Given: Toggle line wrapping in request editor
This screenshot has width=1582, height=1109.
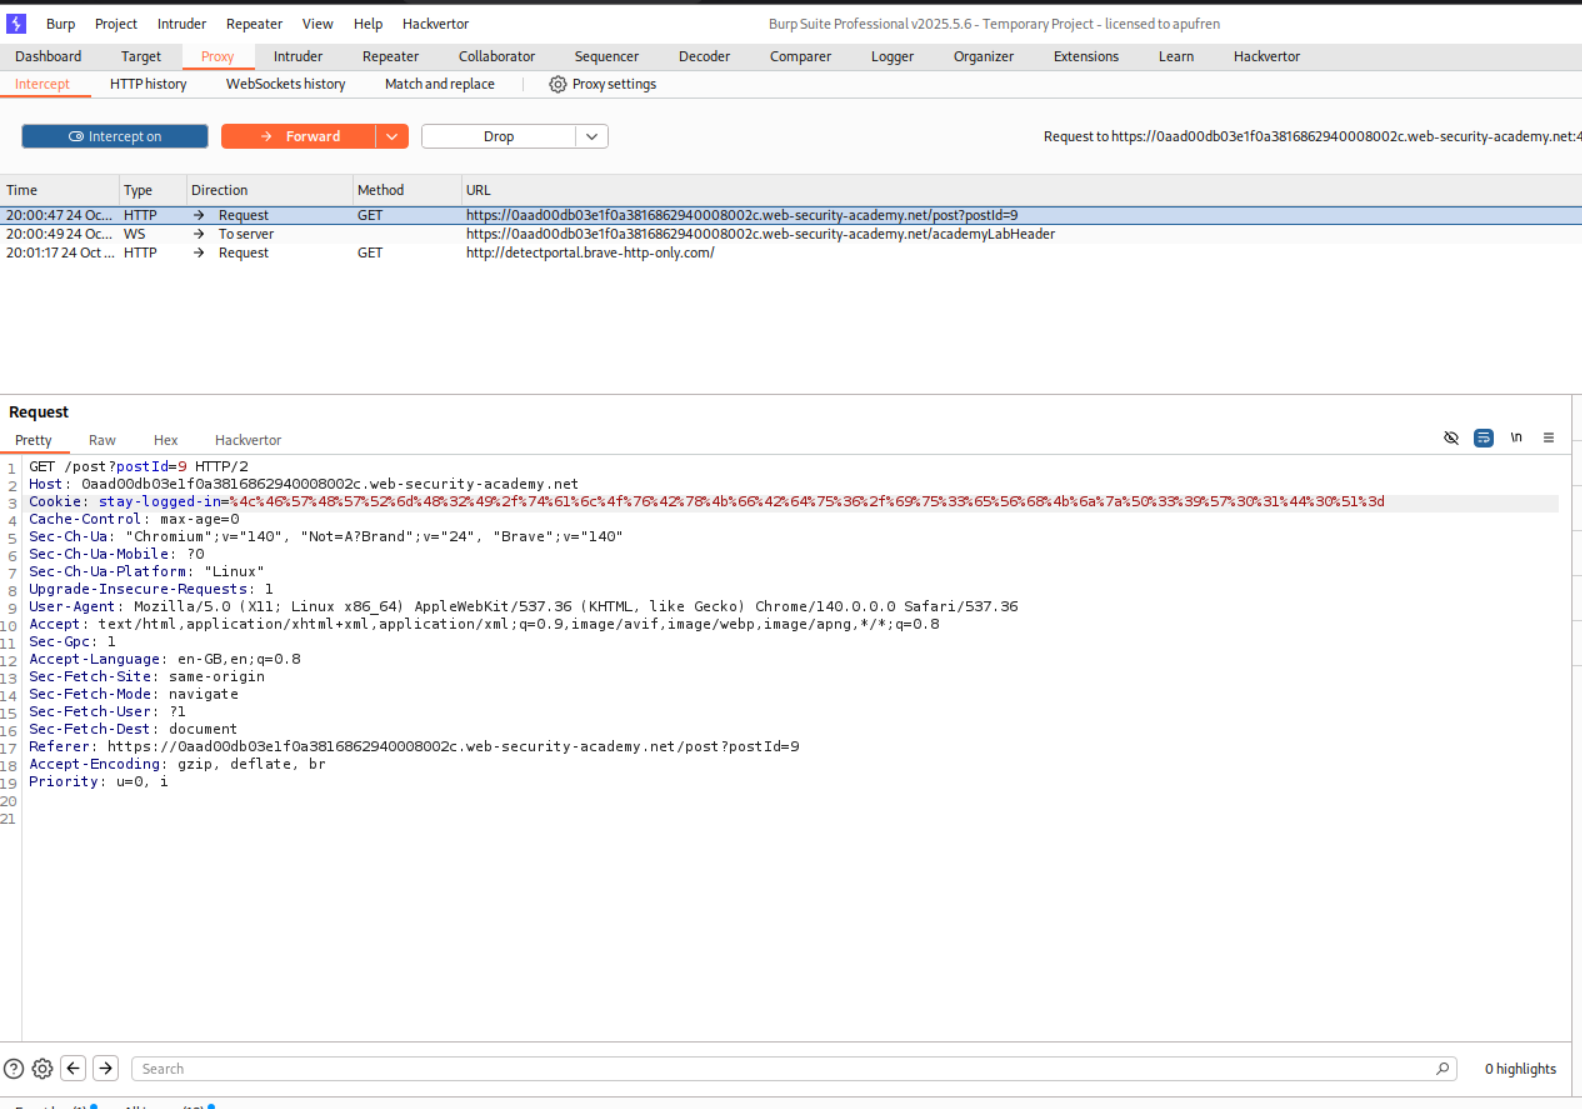Looking at the screenshot, I should point(1483,438).
